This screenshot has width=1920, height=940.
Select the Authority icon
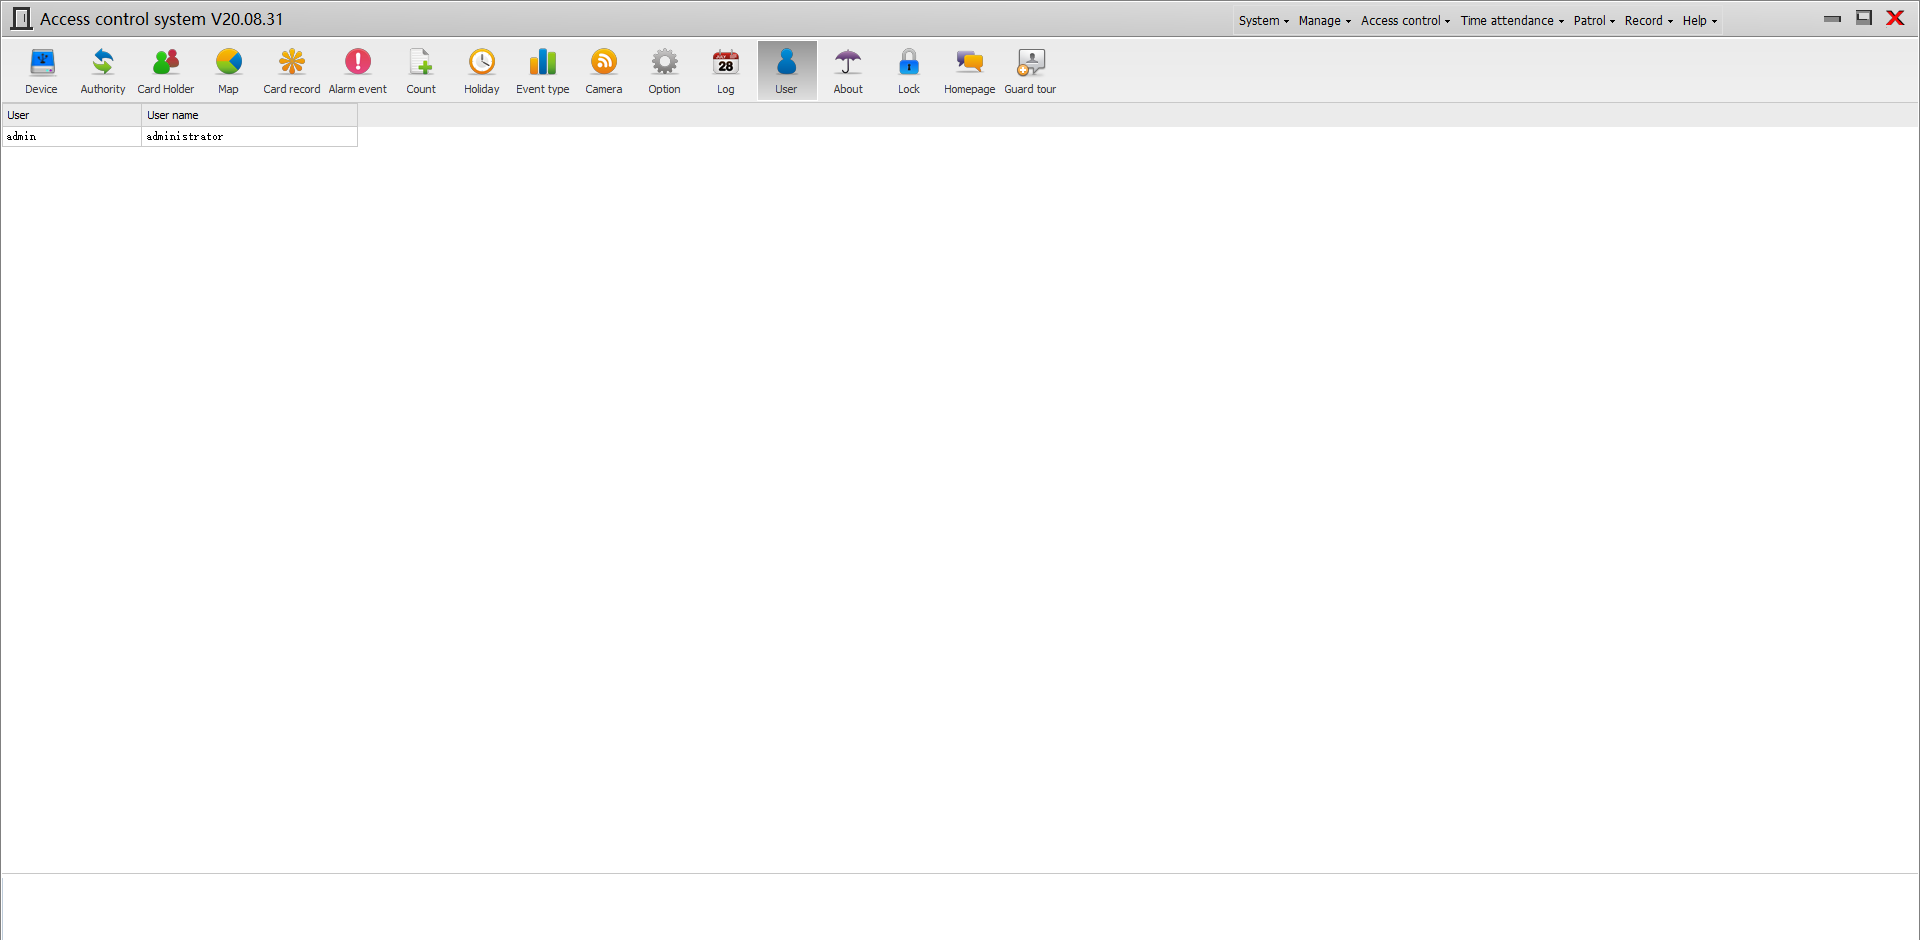pyautogui.click(x=103, y=70)
